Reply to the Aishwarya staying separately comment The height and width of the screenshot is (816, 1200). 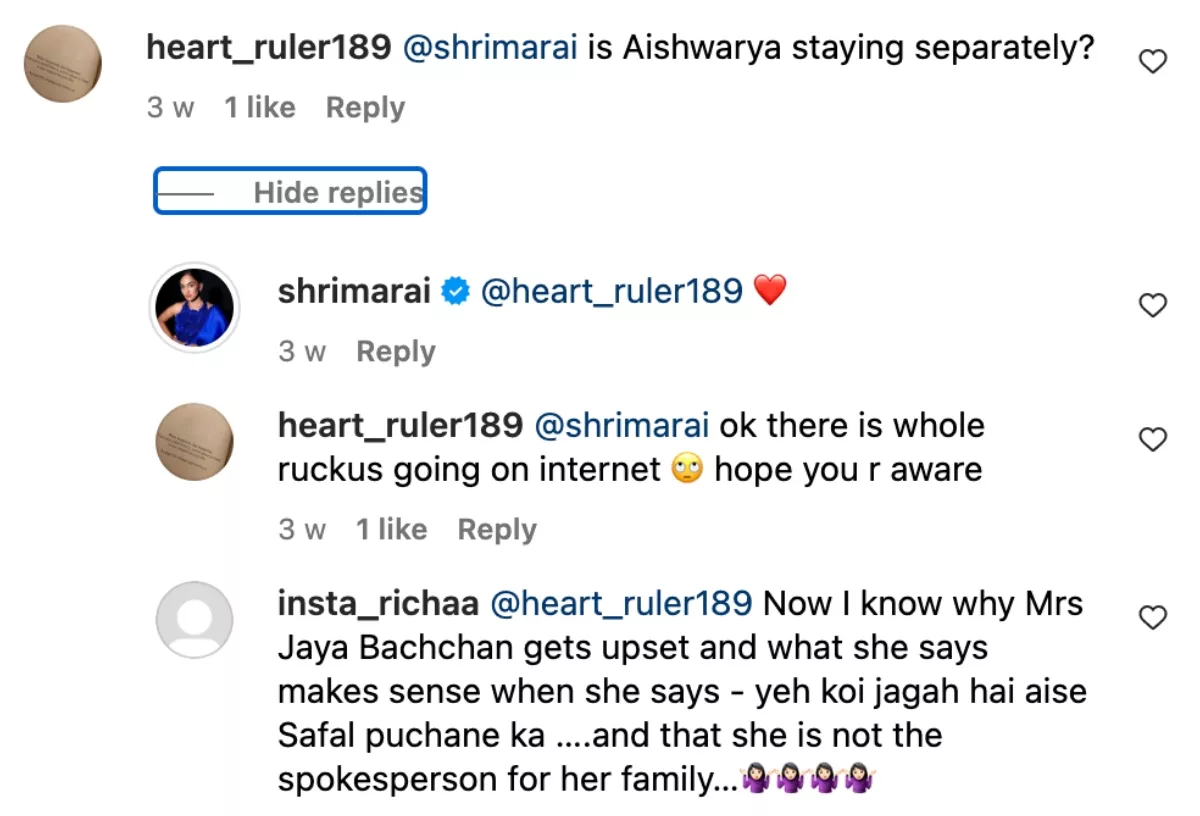(365, 108)
